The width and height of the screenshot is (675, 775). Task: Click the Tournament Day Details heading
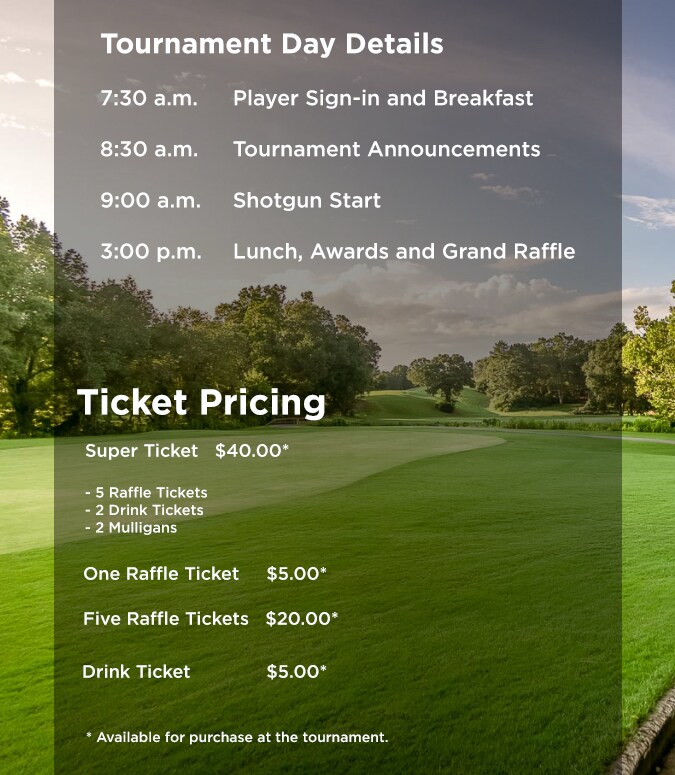[271, 45]
